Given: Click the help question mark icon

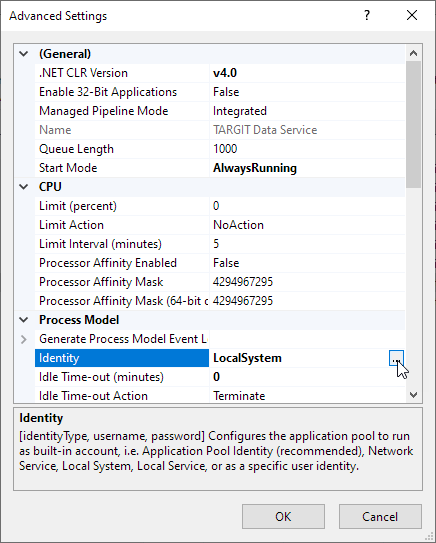Looking at the screenshot, I should click(x=367, y=15).
